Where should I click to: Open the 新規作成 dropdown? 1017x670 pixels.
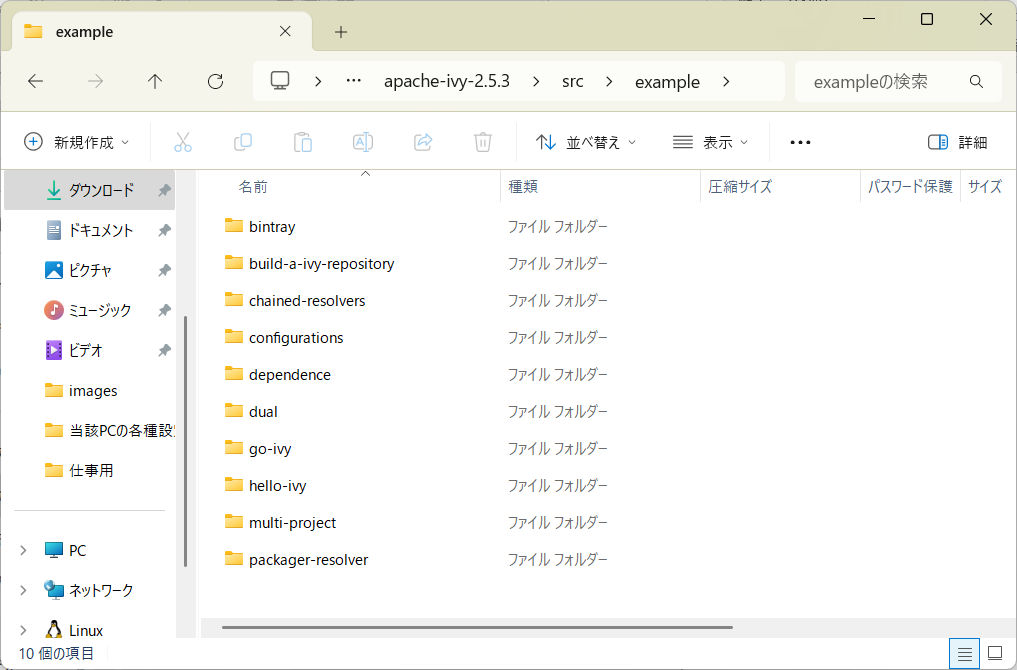(77, 142)
